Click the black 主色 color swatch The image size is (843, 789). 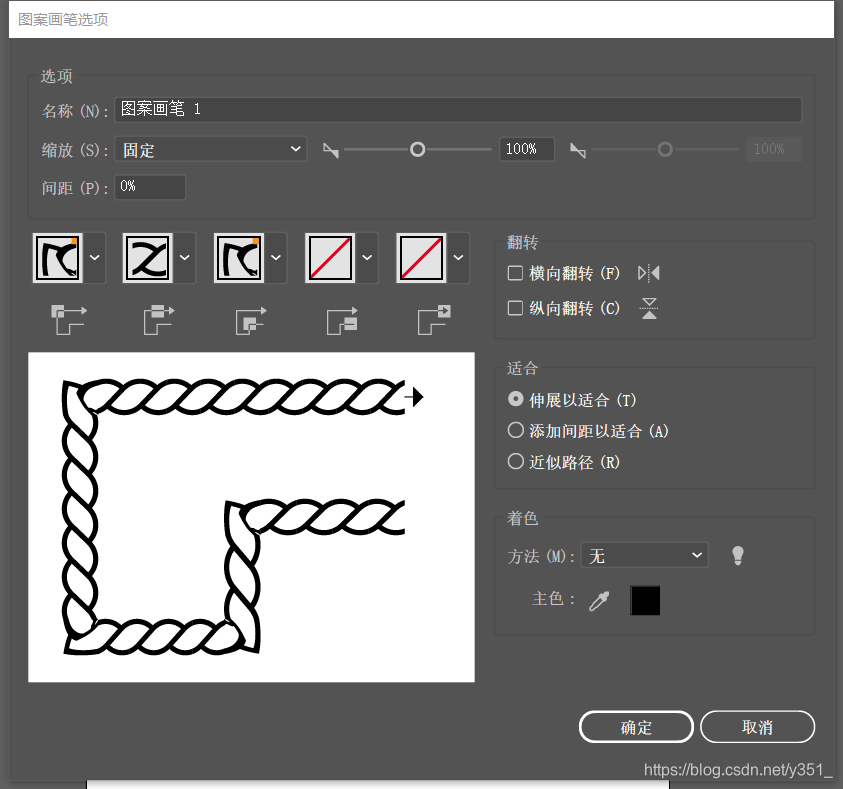pos(645,600)
